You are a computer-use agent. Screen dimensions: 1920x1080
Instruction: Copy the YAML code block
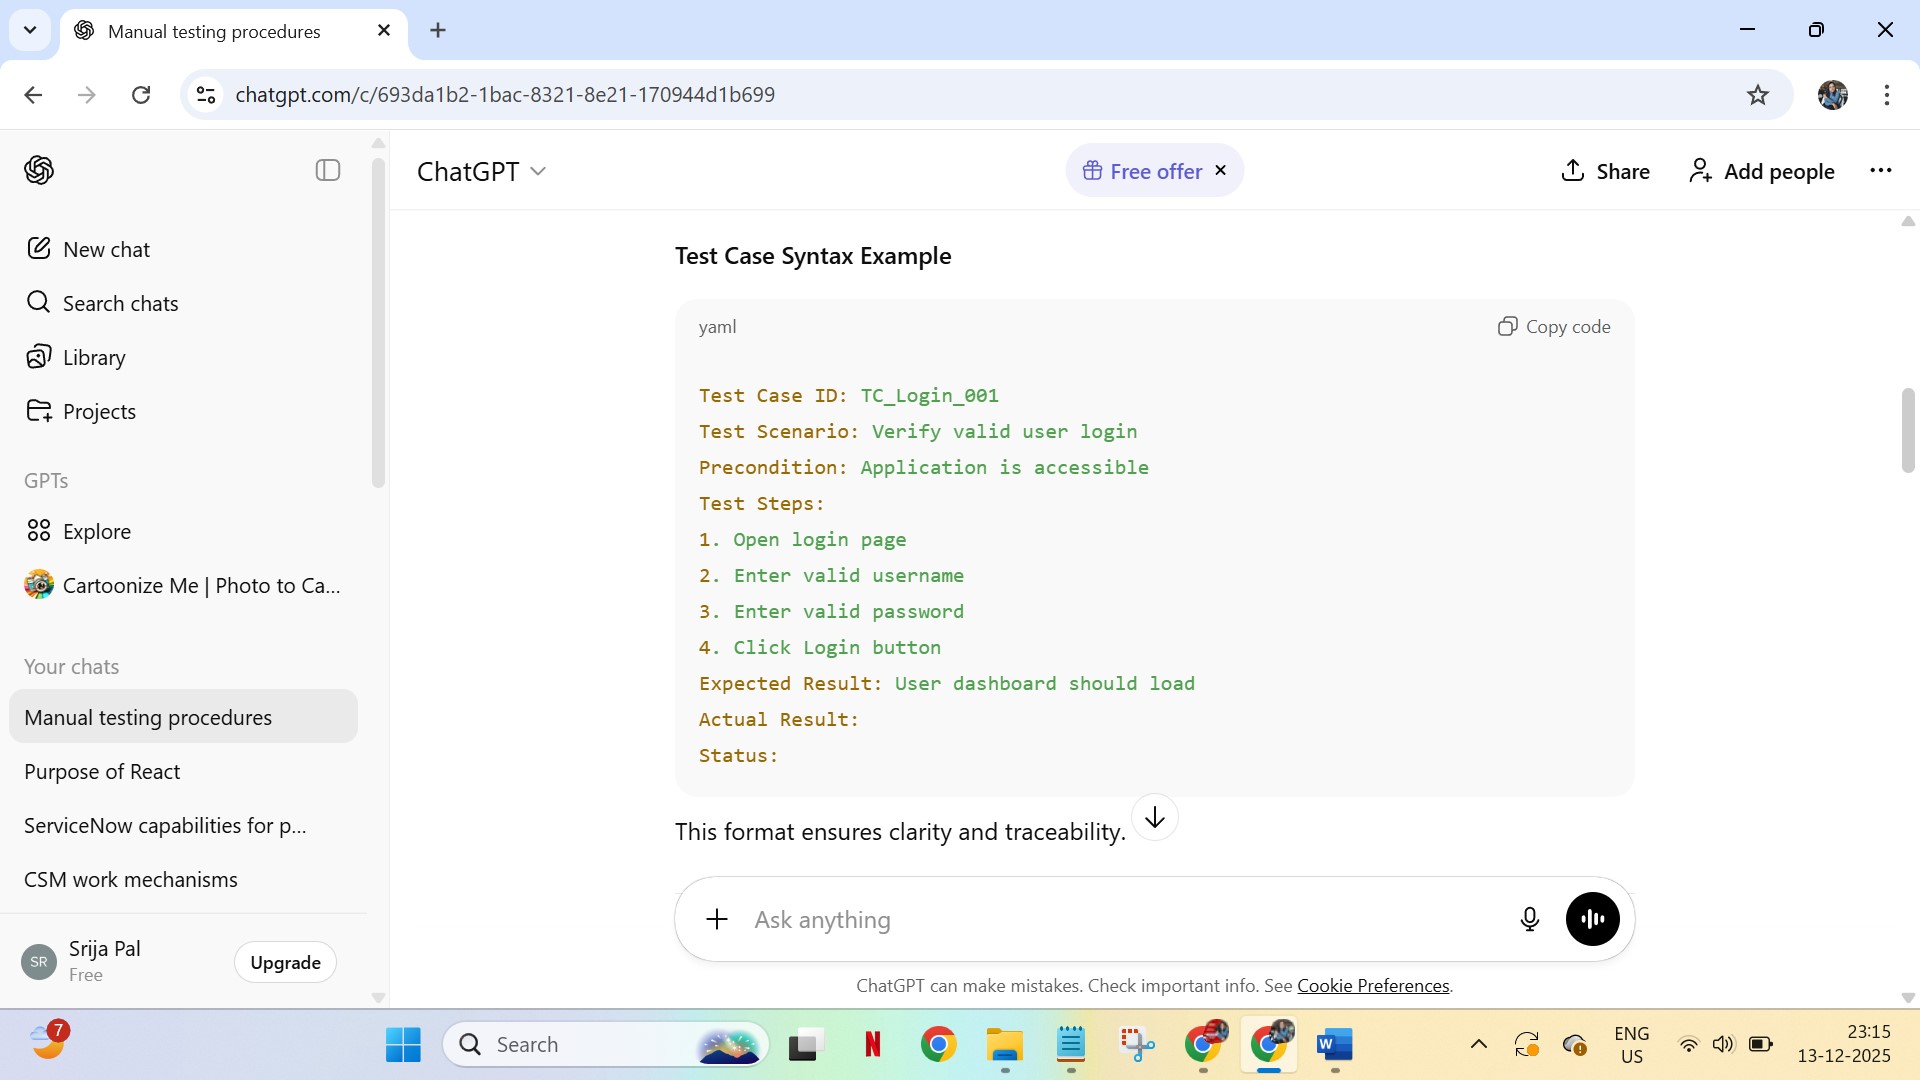(x=1554, y=326)
